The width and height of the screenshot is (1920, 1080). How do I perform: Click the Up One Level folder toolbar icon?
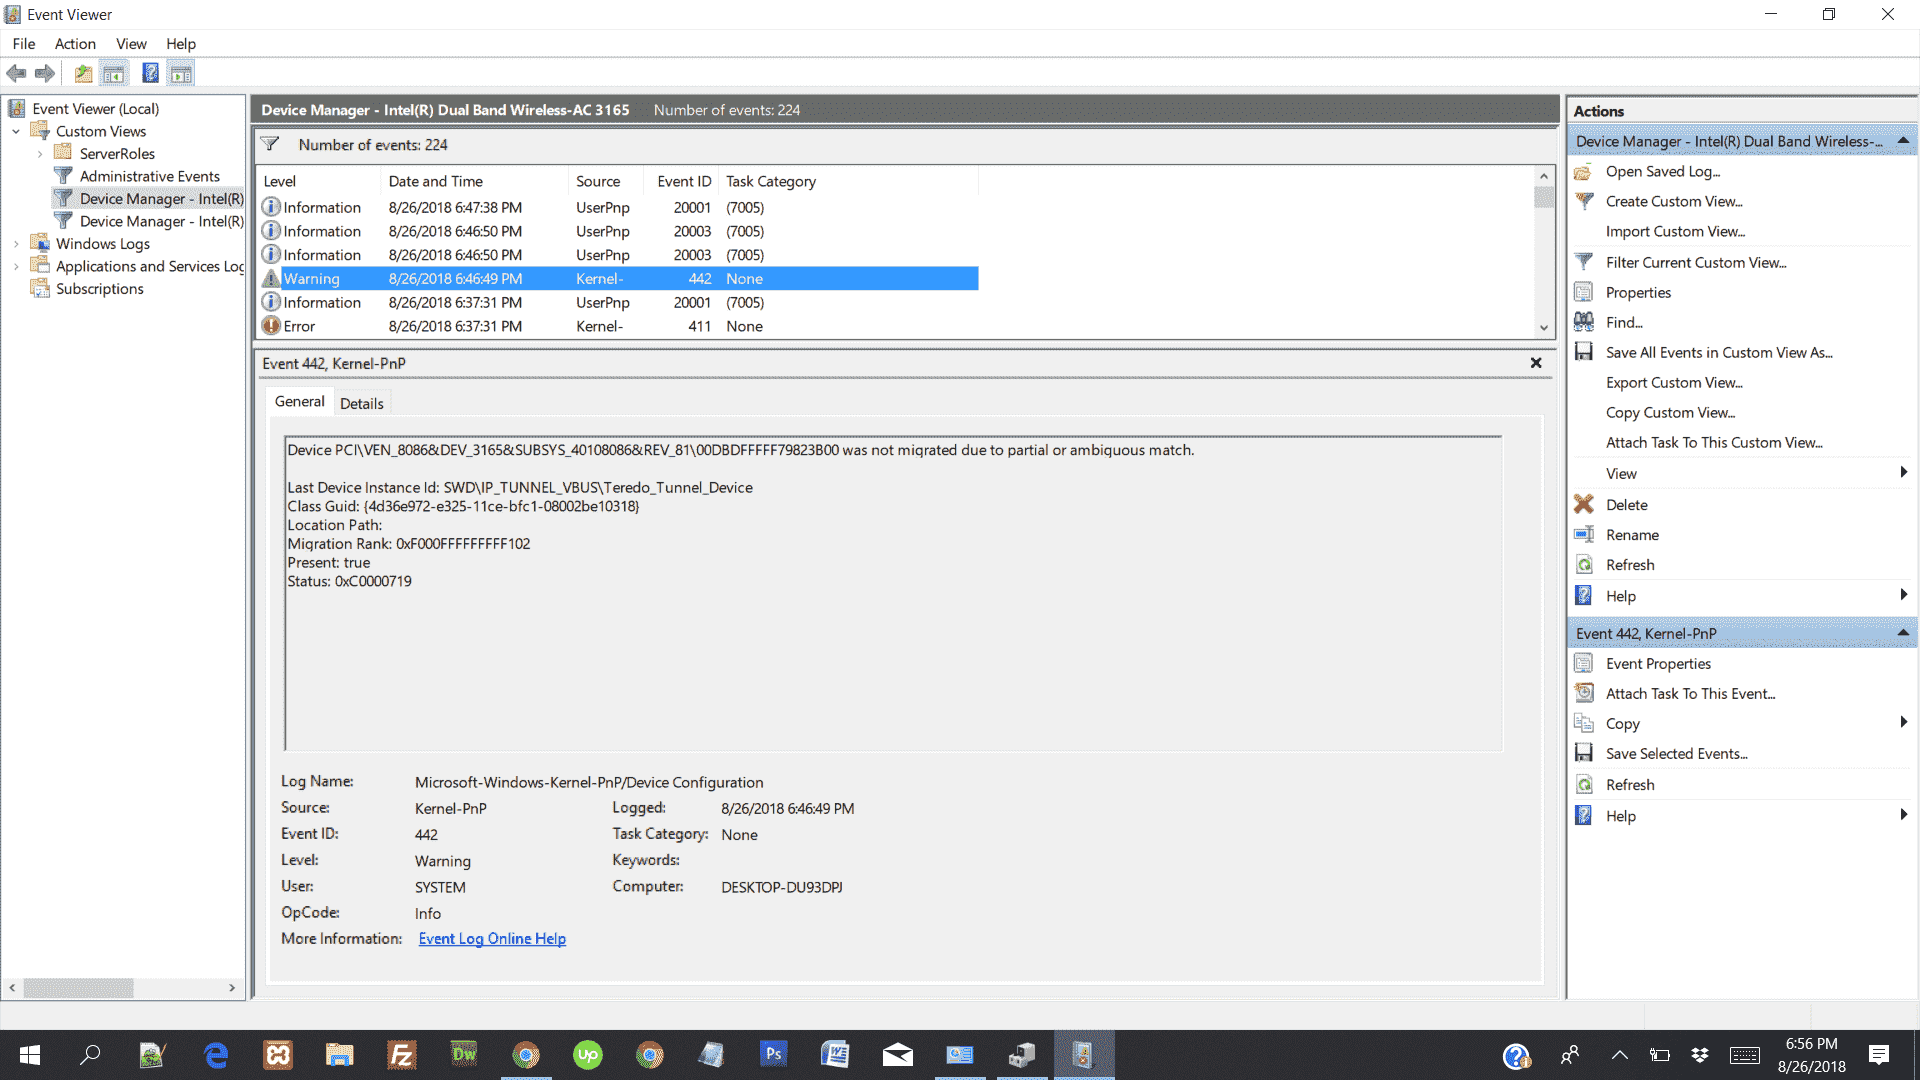point(83,73)
